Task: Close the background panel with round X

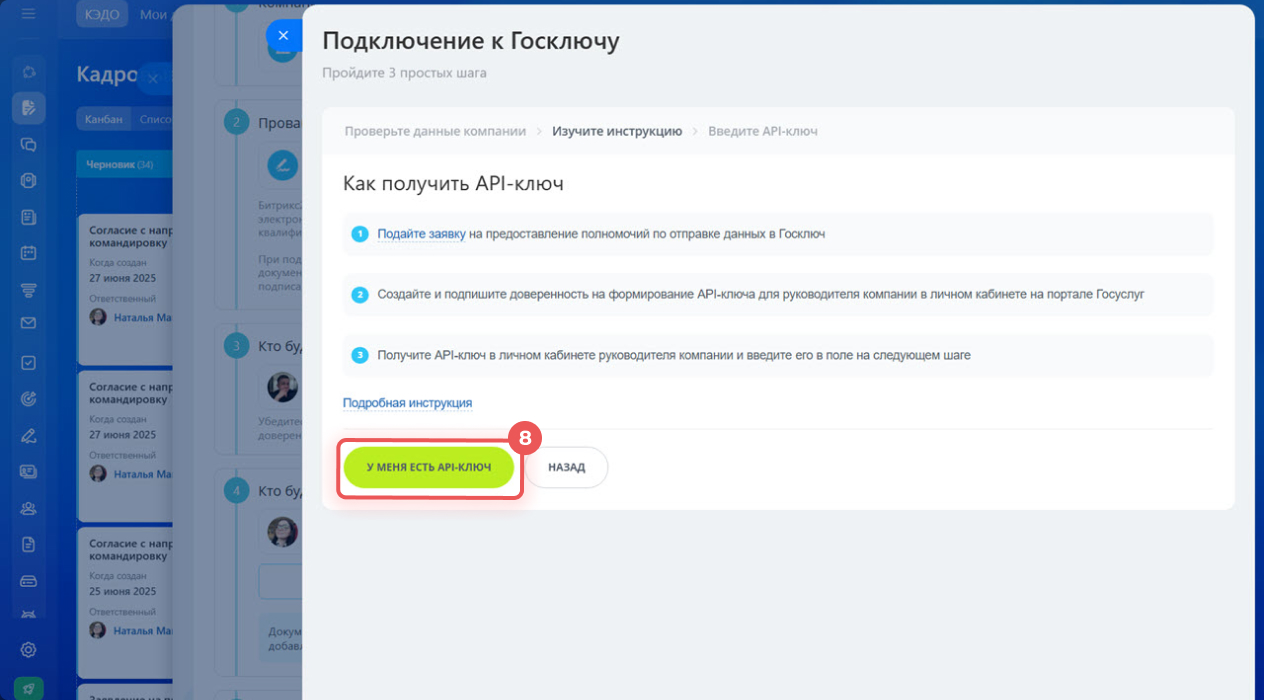Action: pyautogui.click(x=154, y=78)
